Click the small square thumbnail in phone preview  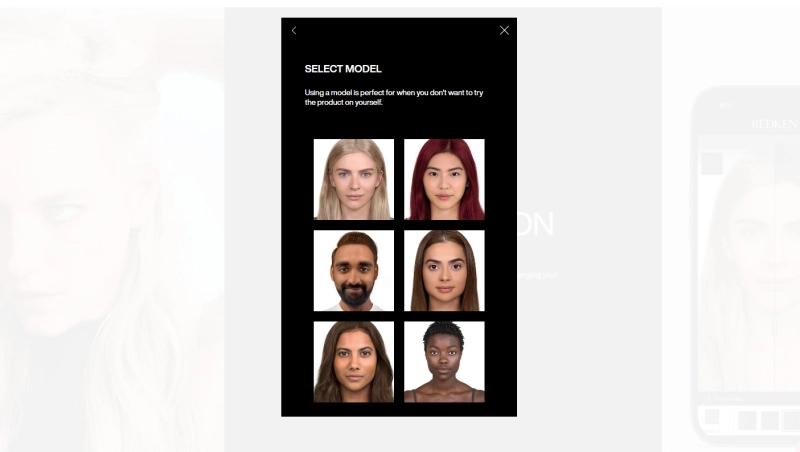[712, 163]
